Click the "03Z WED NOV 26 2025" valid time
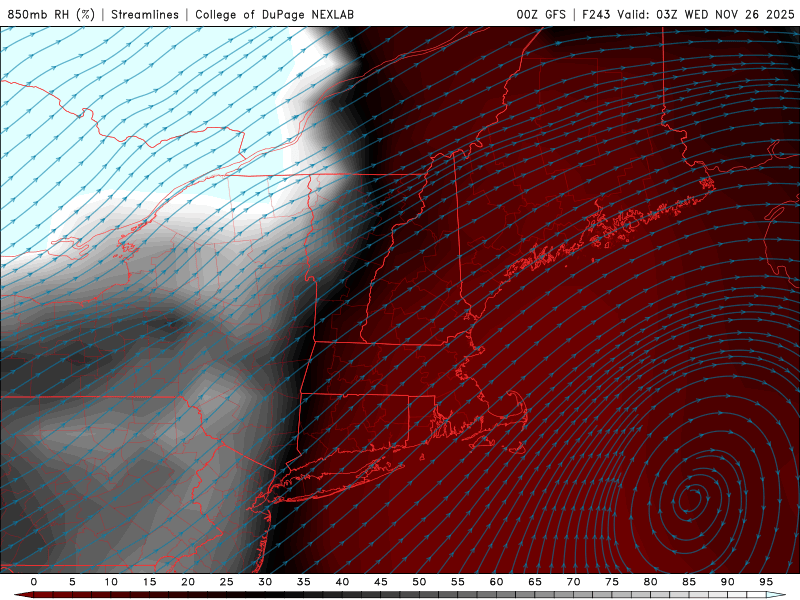This screenshot has width=800, height=600. coord(725,14)
